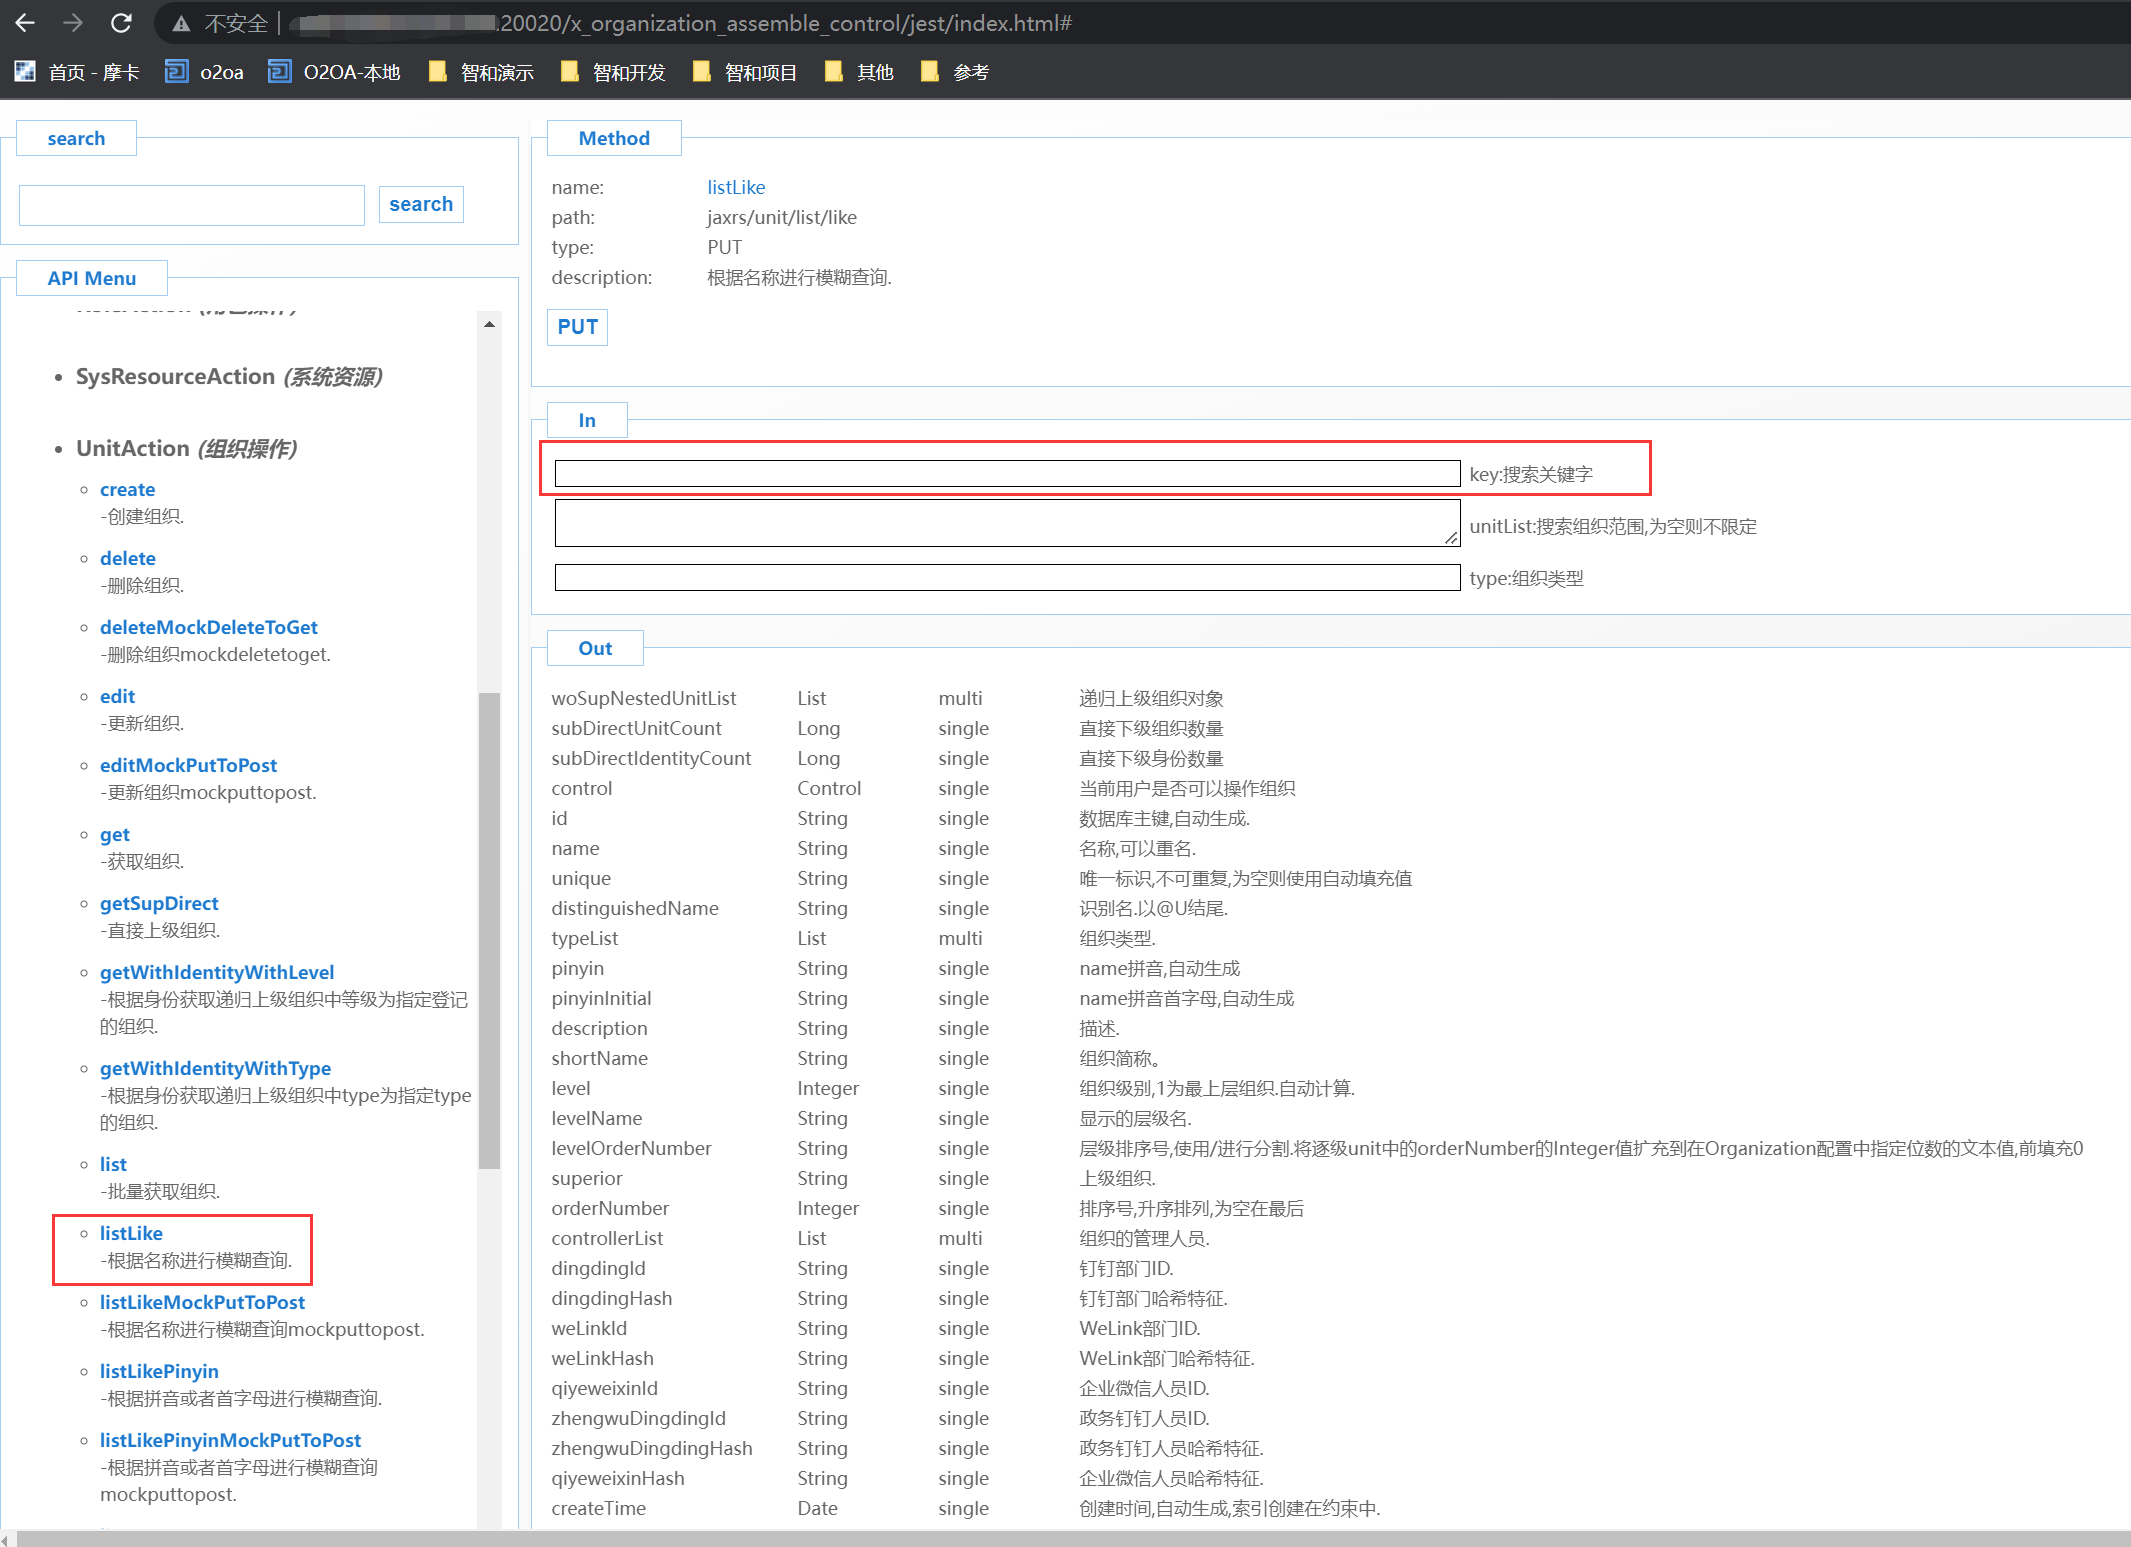
Task: Open the 智和开发 bookmark folder
Action: pyautogui.click(x=613, y=72)
